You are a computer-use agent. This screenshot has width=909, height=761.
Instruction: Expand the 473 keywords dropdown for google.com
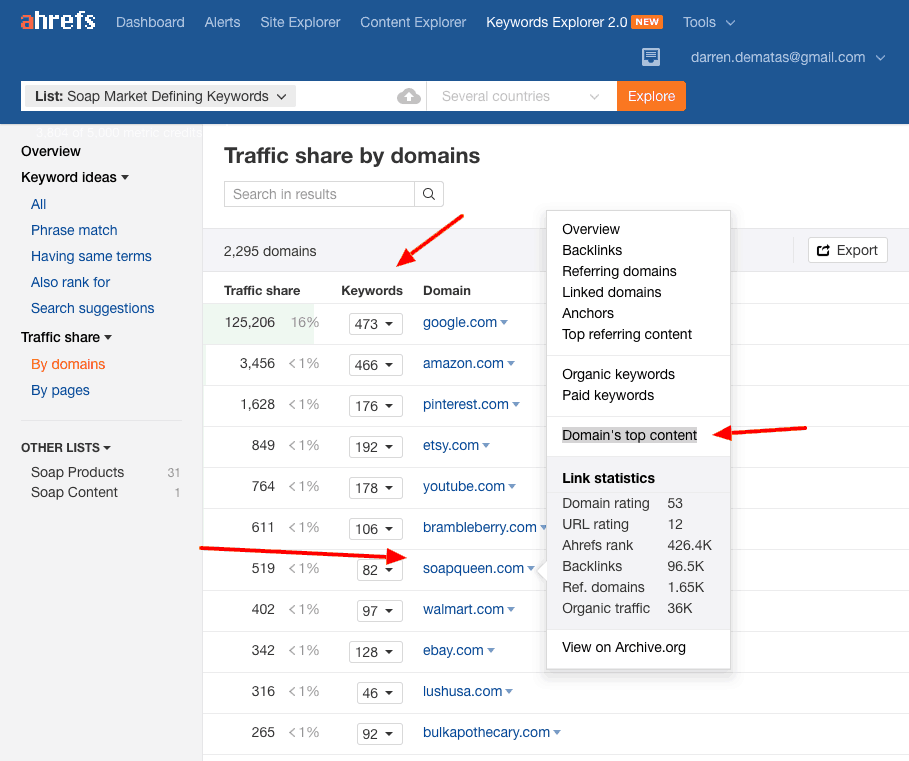375,323
